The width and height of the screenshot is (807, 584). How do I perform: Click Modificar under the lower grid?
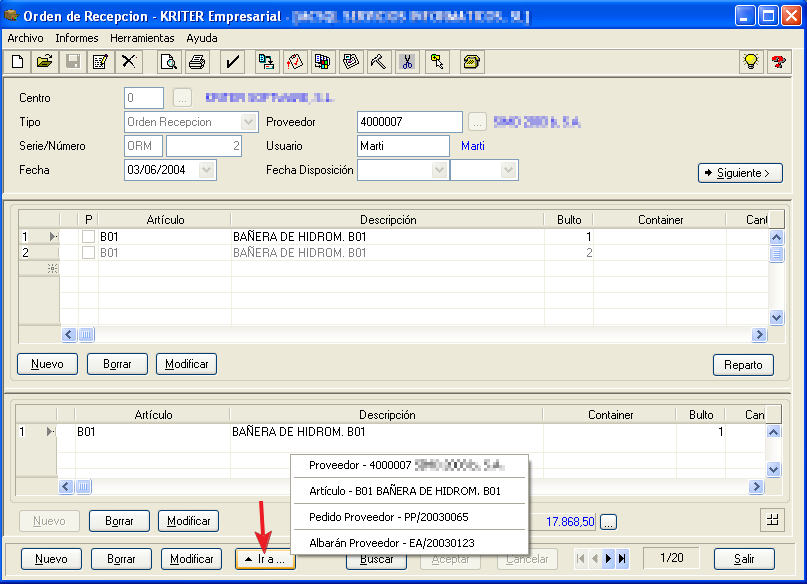pyautogui.click(x=188, y=521)
